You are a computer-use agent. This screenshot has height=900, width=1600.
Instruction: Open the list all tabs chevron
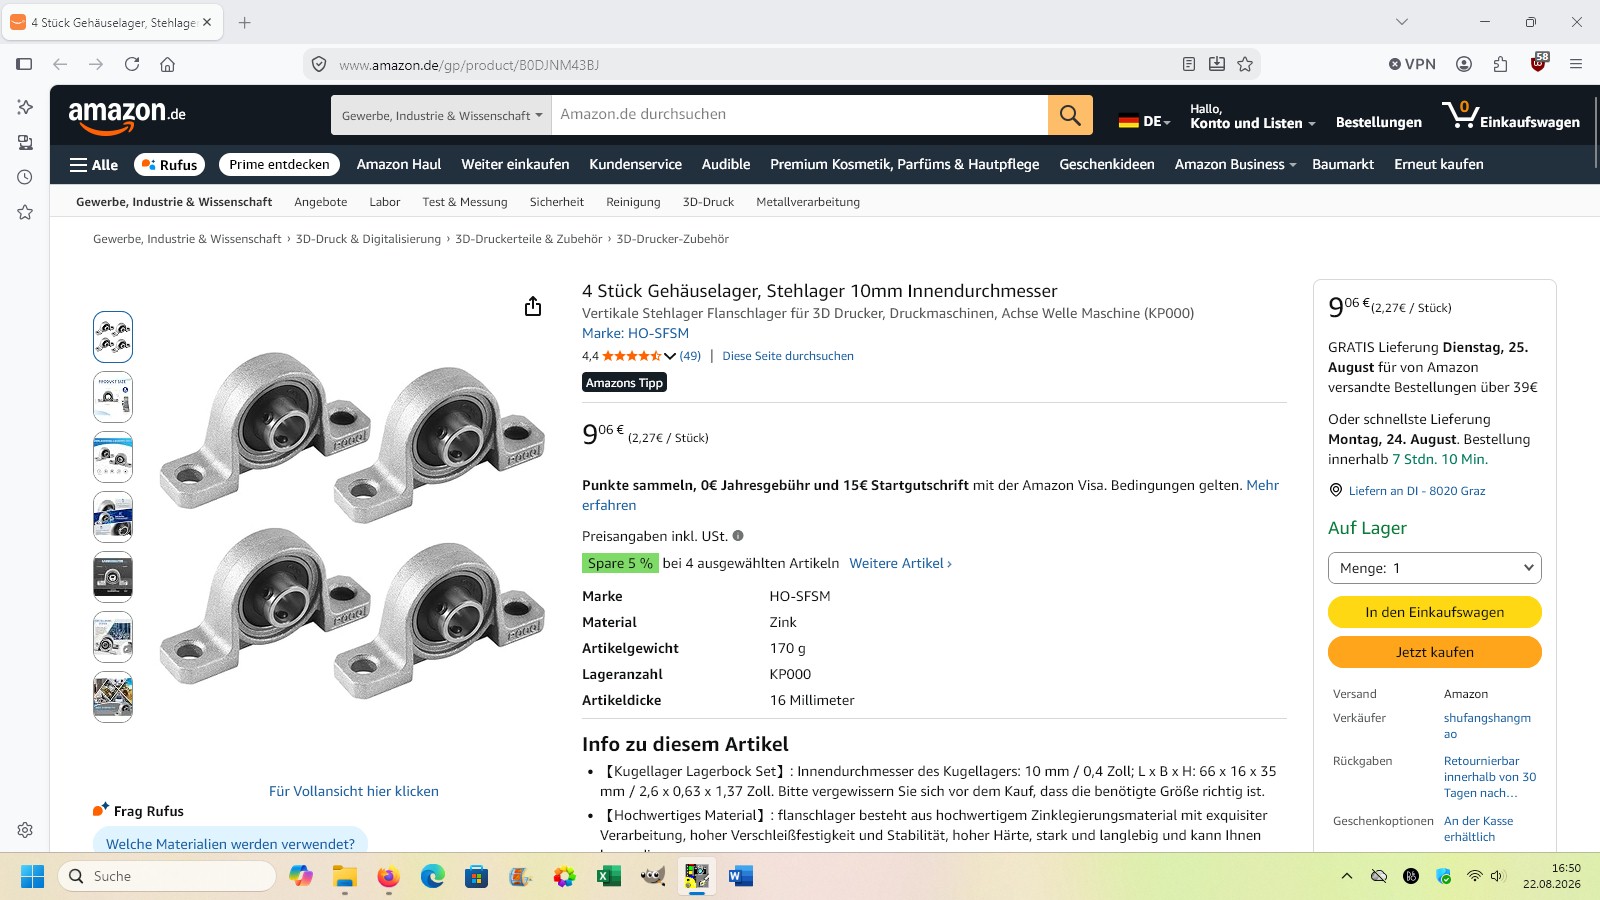[1402, 22]
